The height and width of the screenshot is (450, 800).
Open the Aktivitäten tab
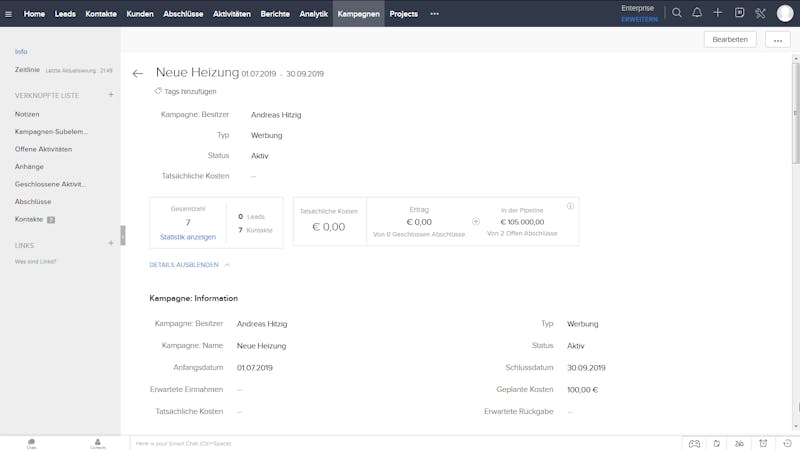point(232,14)
